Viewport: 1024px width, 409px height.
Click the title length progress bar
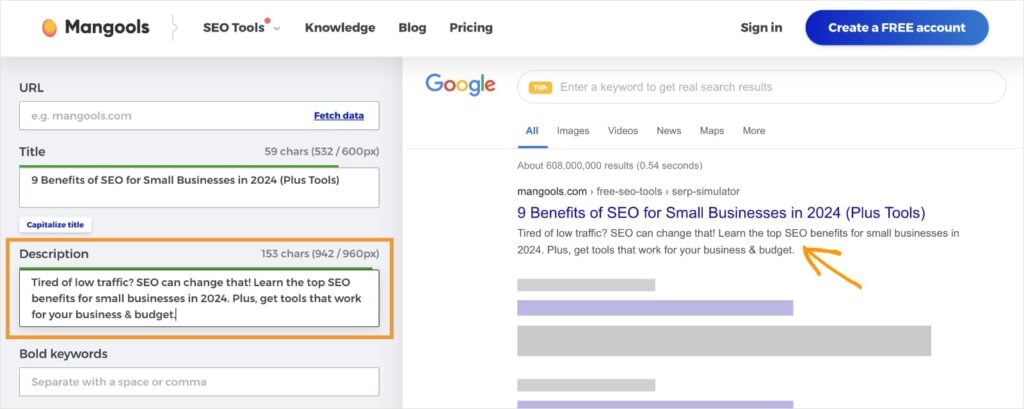[179, 167]
